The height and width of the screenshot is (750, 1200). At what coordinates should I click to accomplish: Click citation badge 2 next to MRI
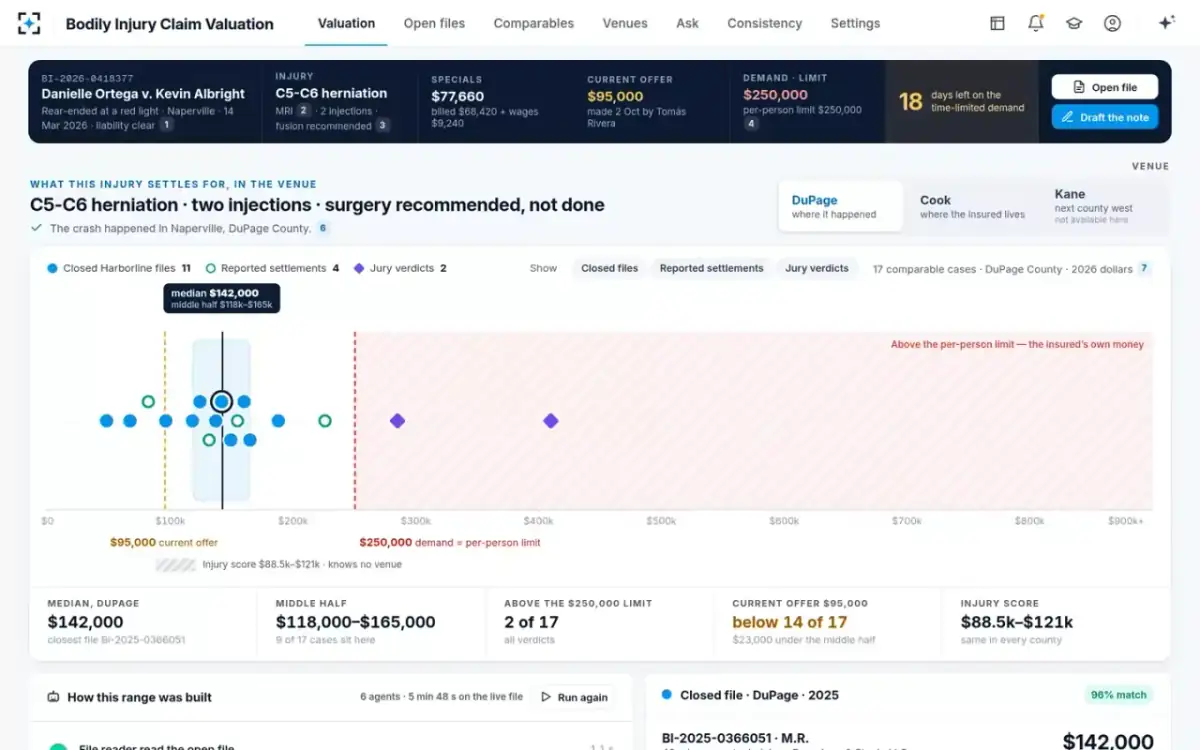click(x=304, y=111)
